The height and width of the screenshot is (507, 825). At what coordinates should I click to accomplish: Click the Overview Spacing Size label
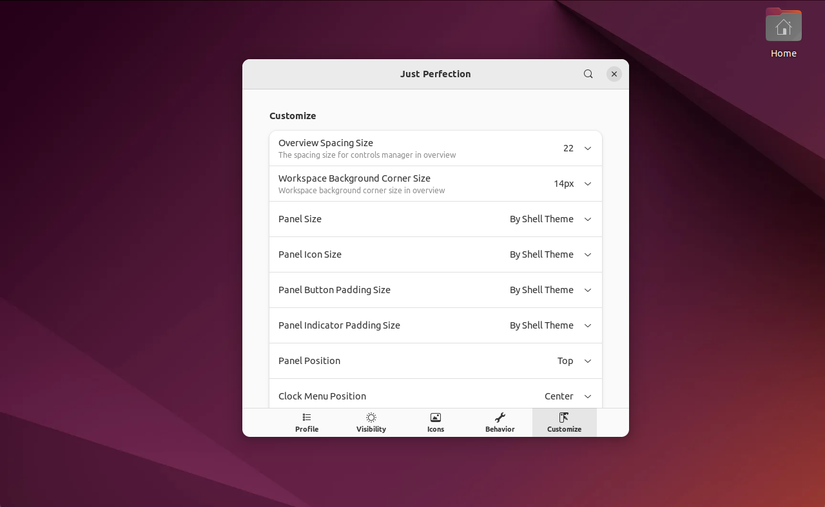click(x=326, y=143)
